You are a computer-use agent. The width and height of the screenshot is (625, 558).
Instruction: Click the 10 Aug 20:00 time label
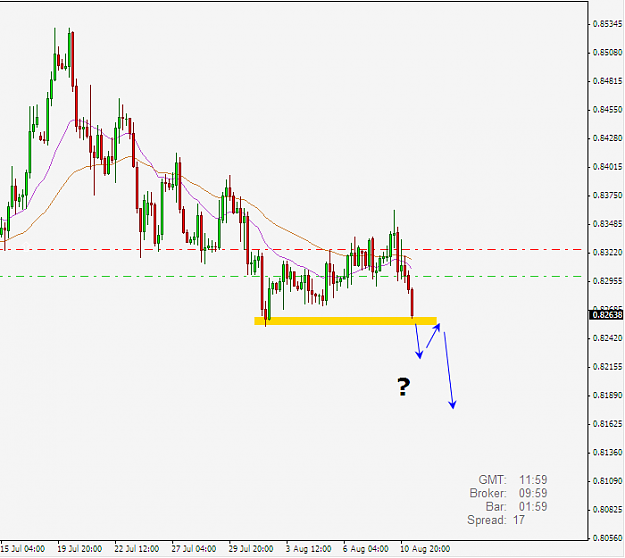(x=425, y=549)
